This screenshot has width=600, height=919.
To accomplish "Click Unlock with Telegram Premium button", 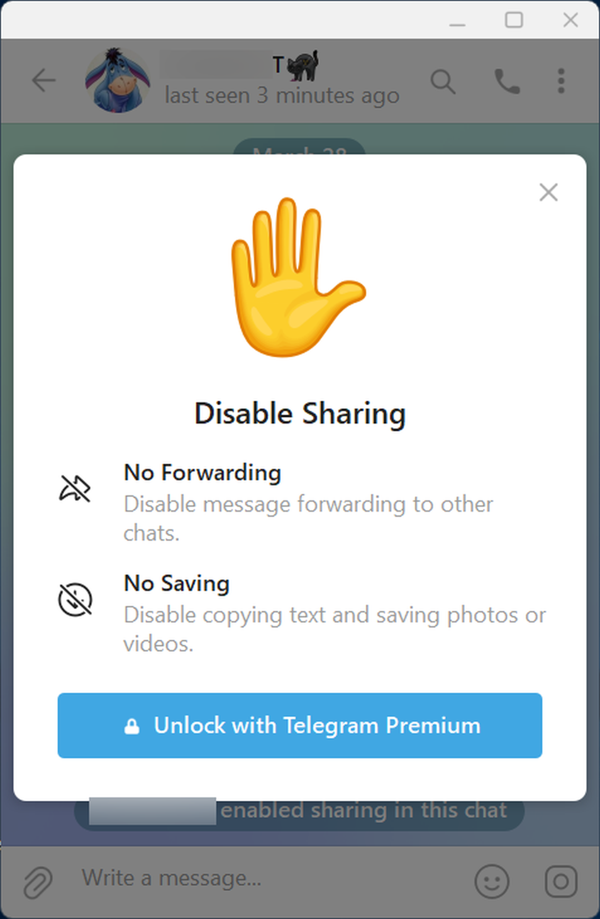I will click(299, 726).
